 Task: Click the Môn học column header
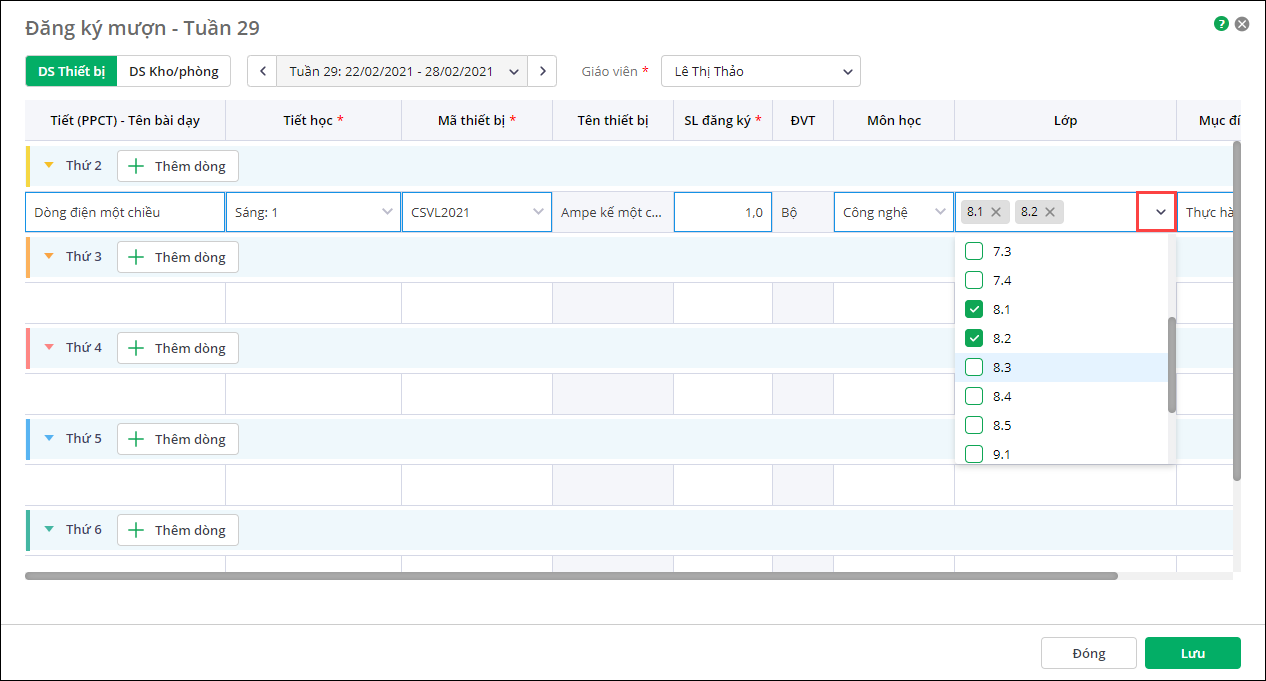[x=894, y=120]
